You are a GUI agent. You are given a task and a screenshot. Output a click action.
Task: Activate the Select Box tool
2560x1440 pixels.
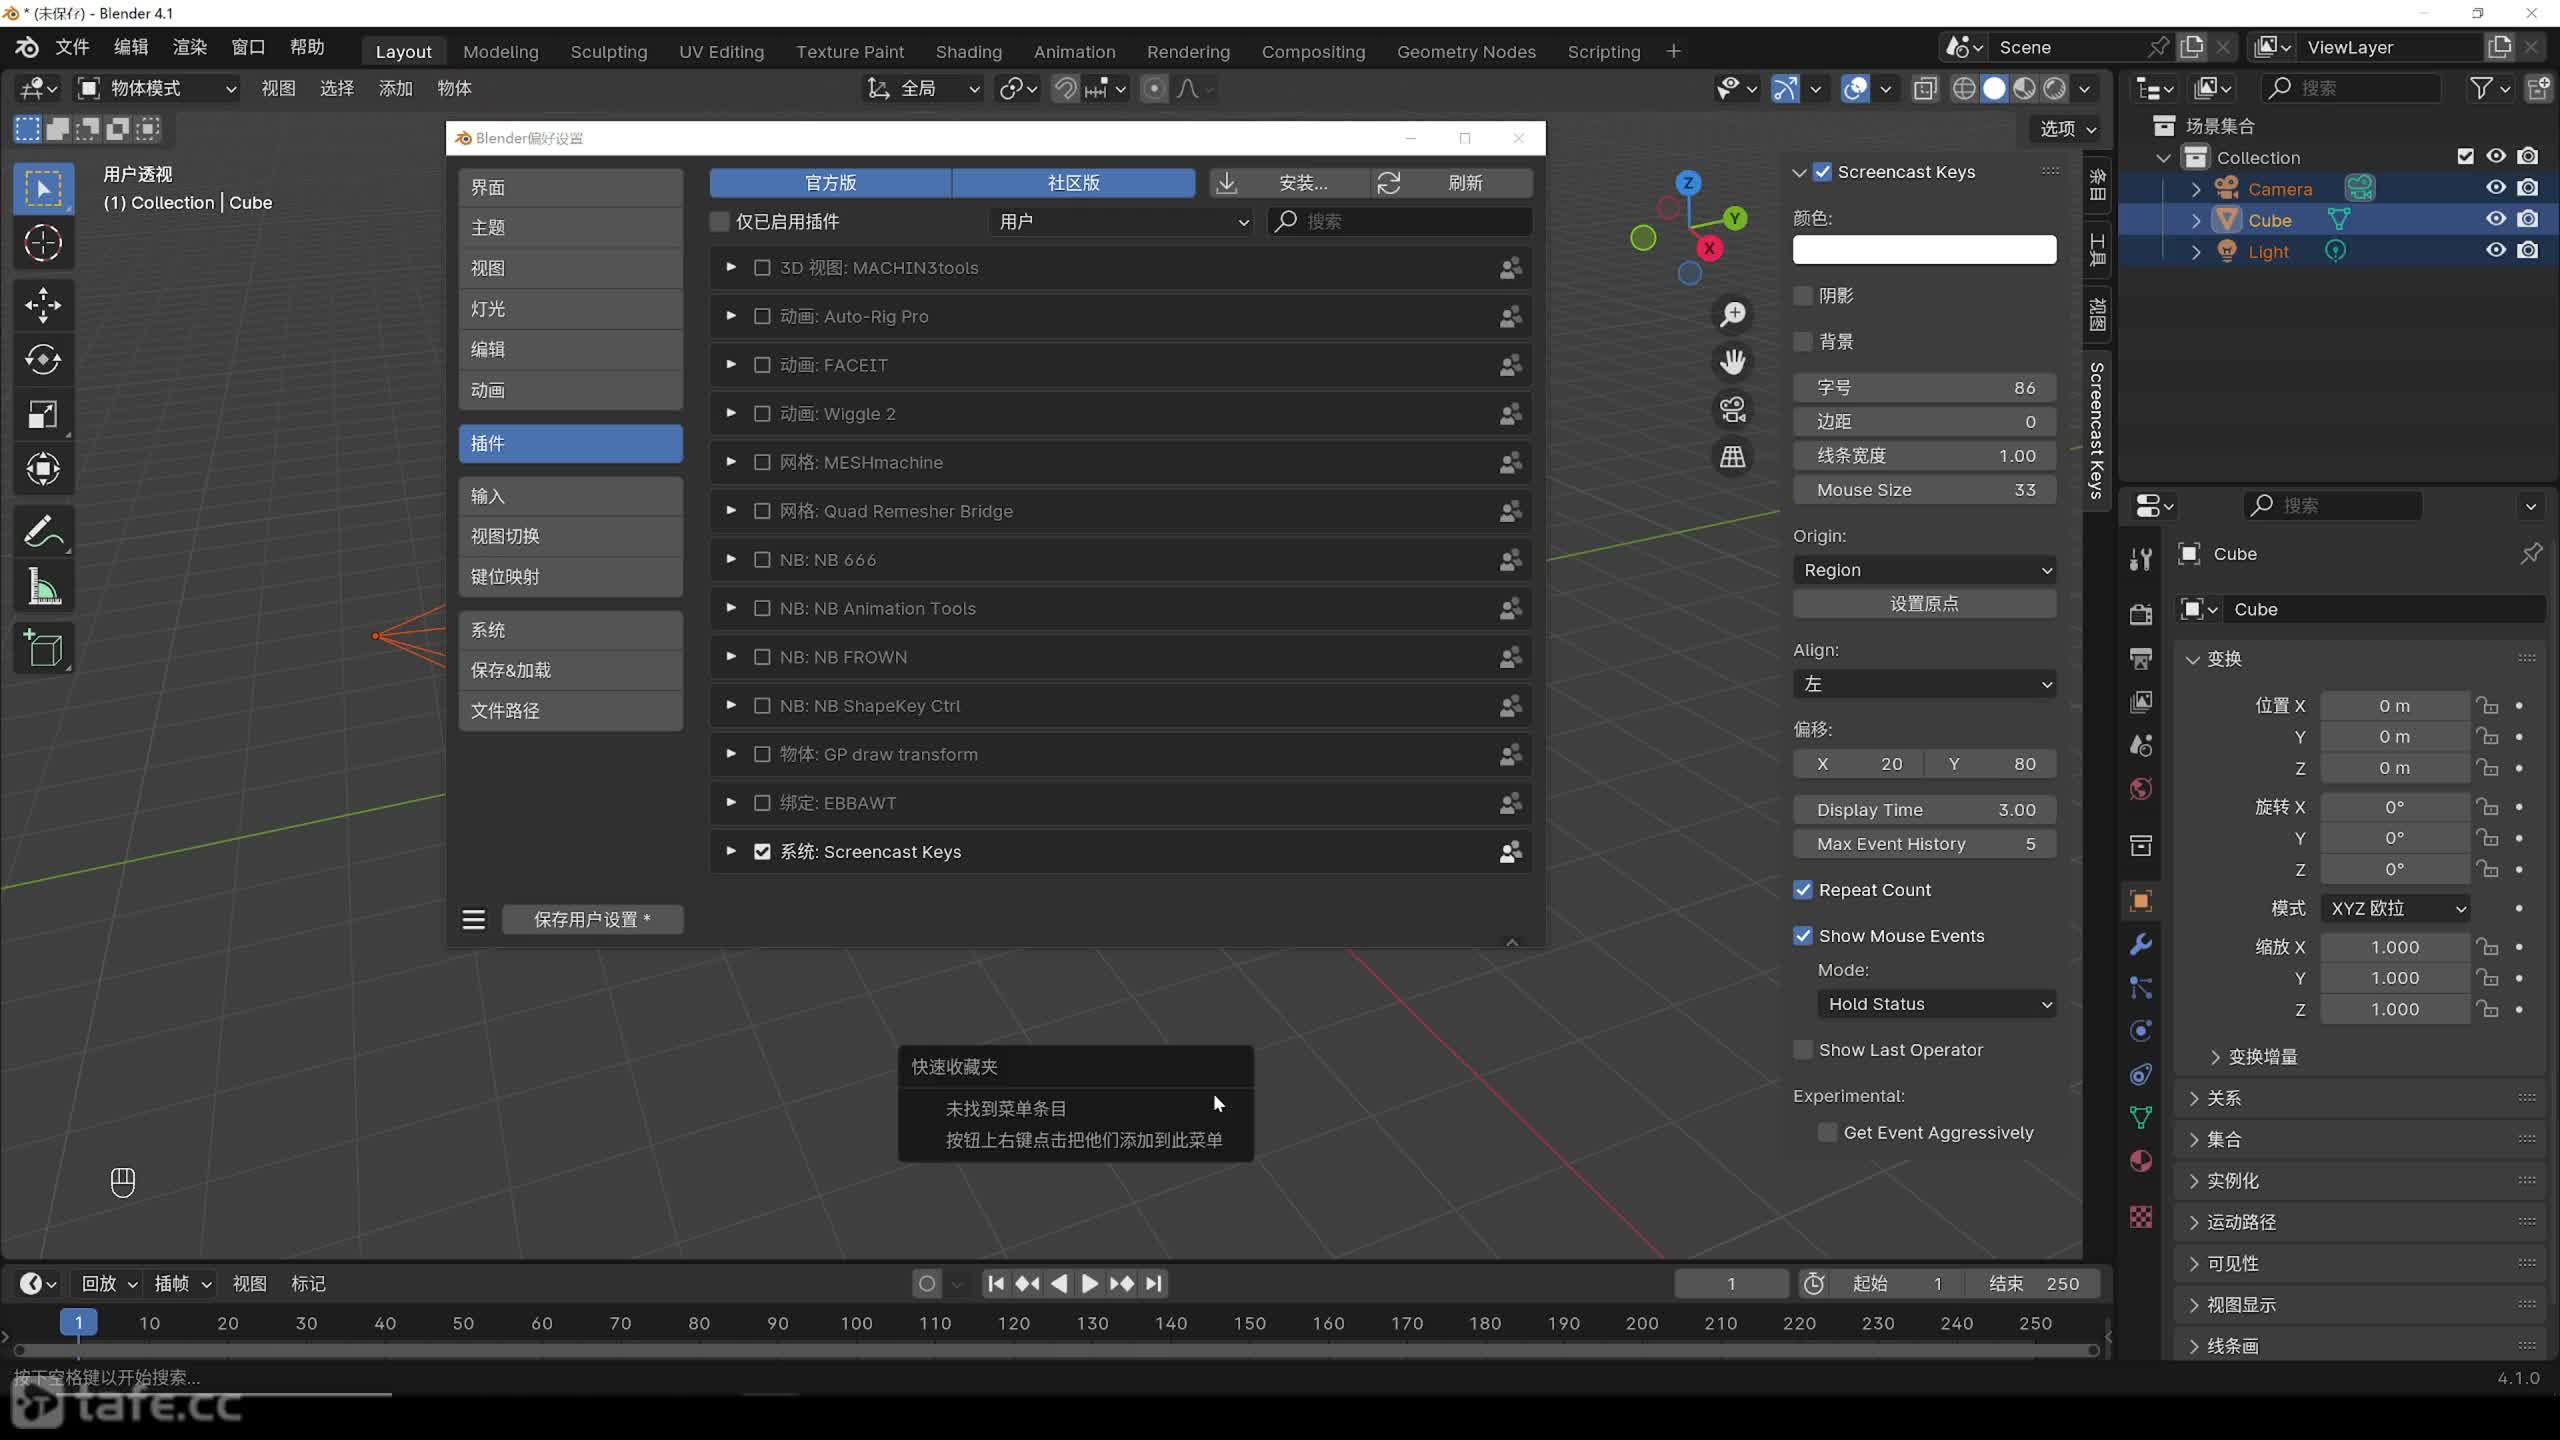point(43,188)
